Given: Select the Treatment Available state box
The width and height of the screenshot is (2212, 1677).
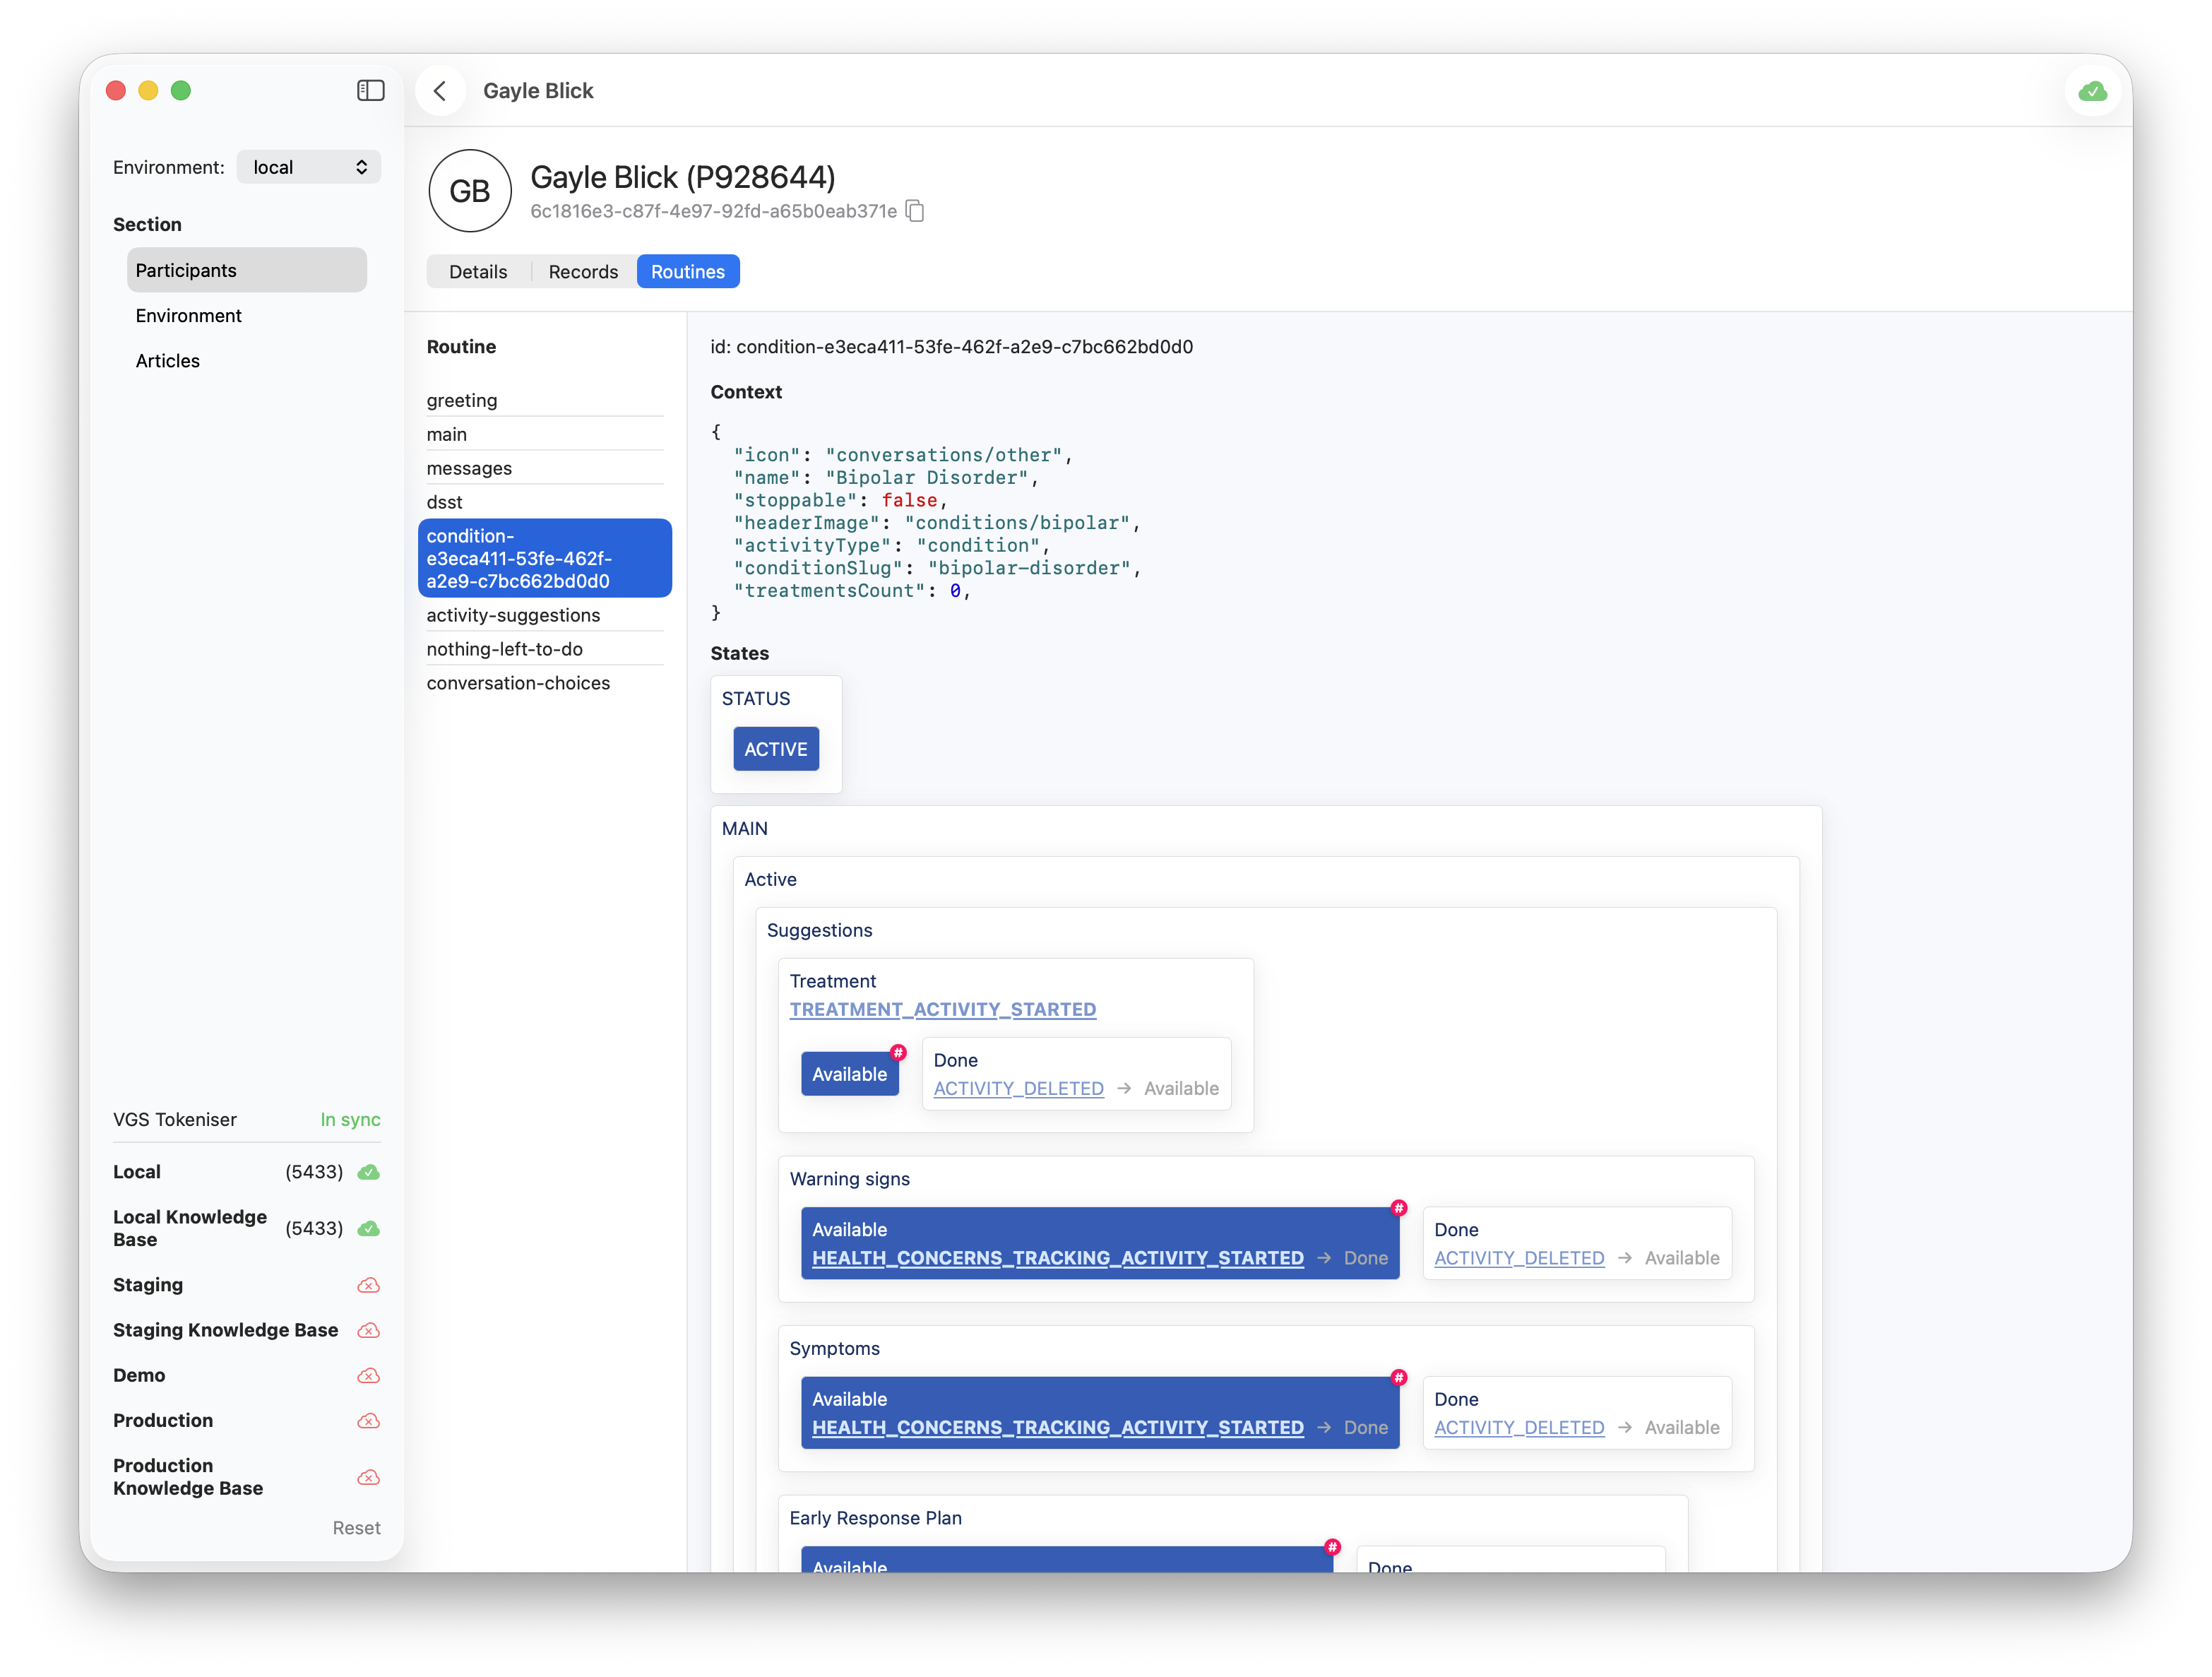Looking at the screenshot, I should pyautogui.click(x=849, y=1074).
